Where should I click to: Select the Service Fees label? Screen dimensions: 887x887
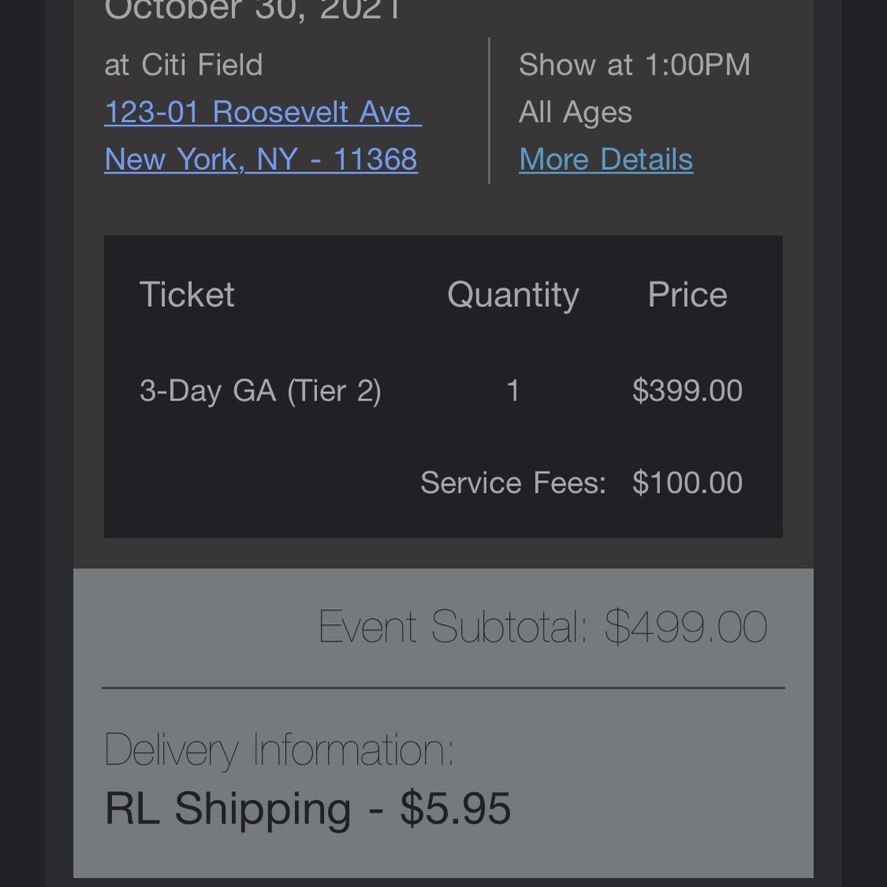(513, 483)
